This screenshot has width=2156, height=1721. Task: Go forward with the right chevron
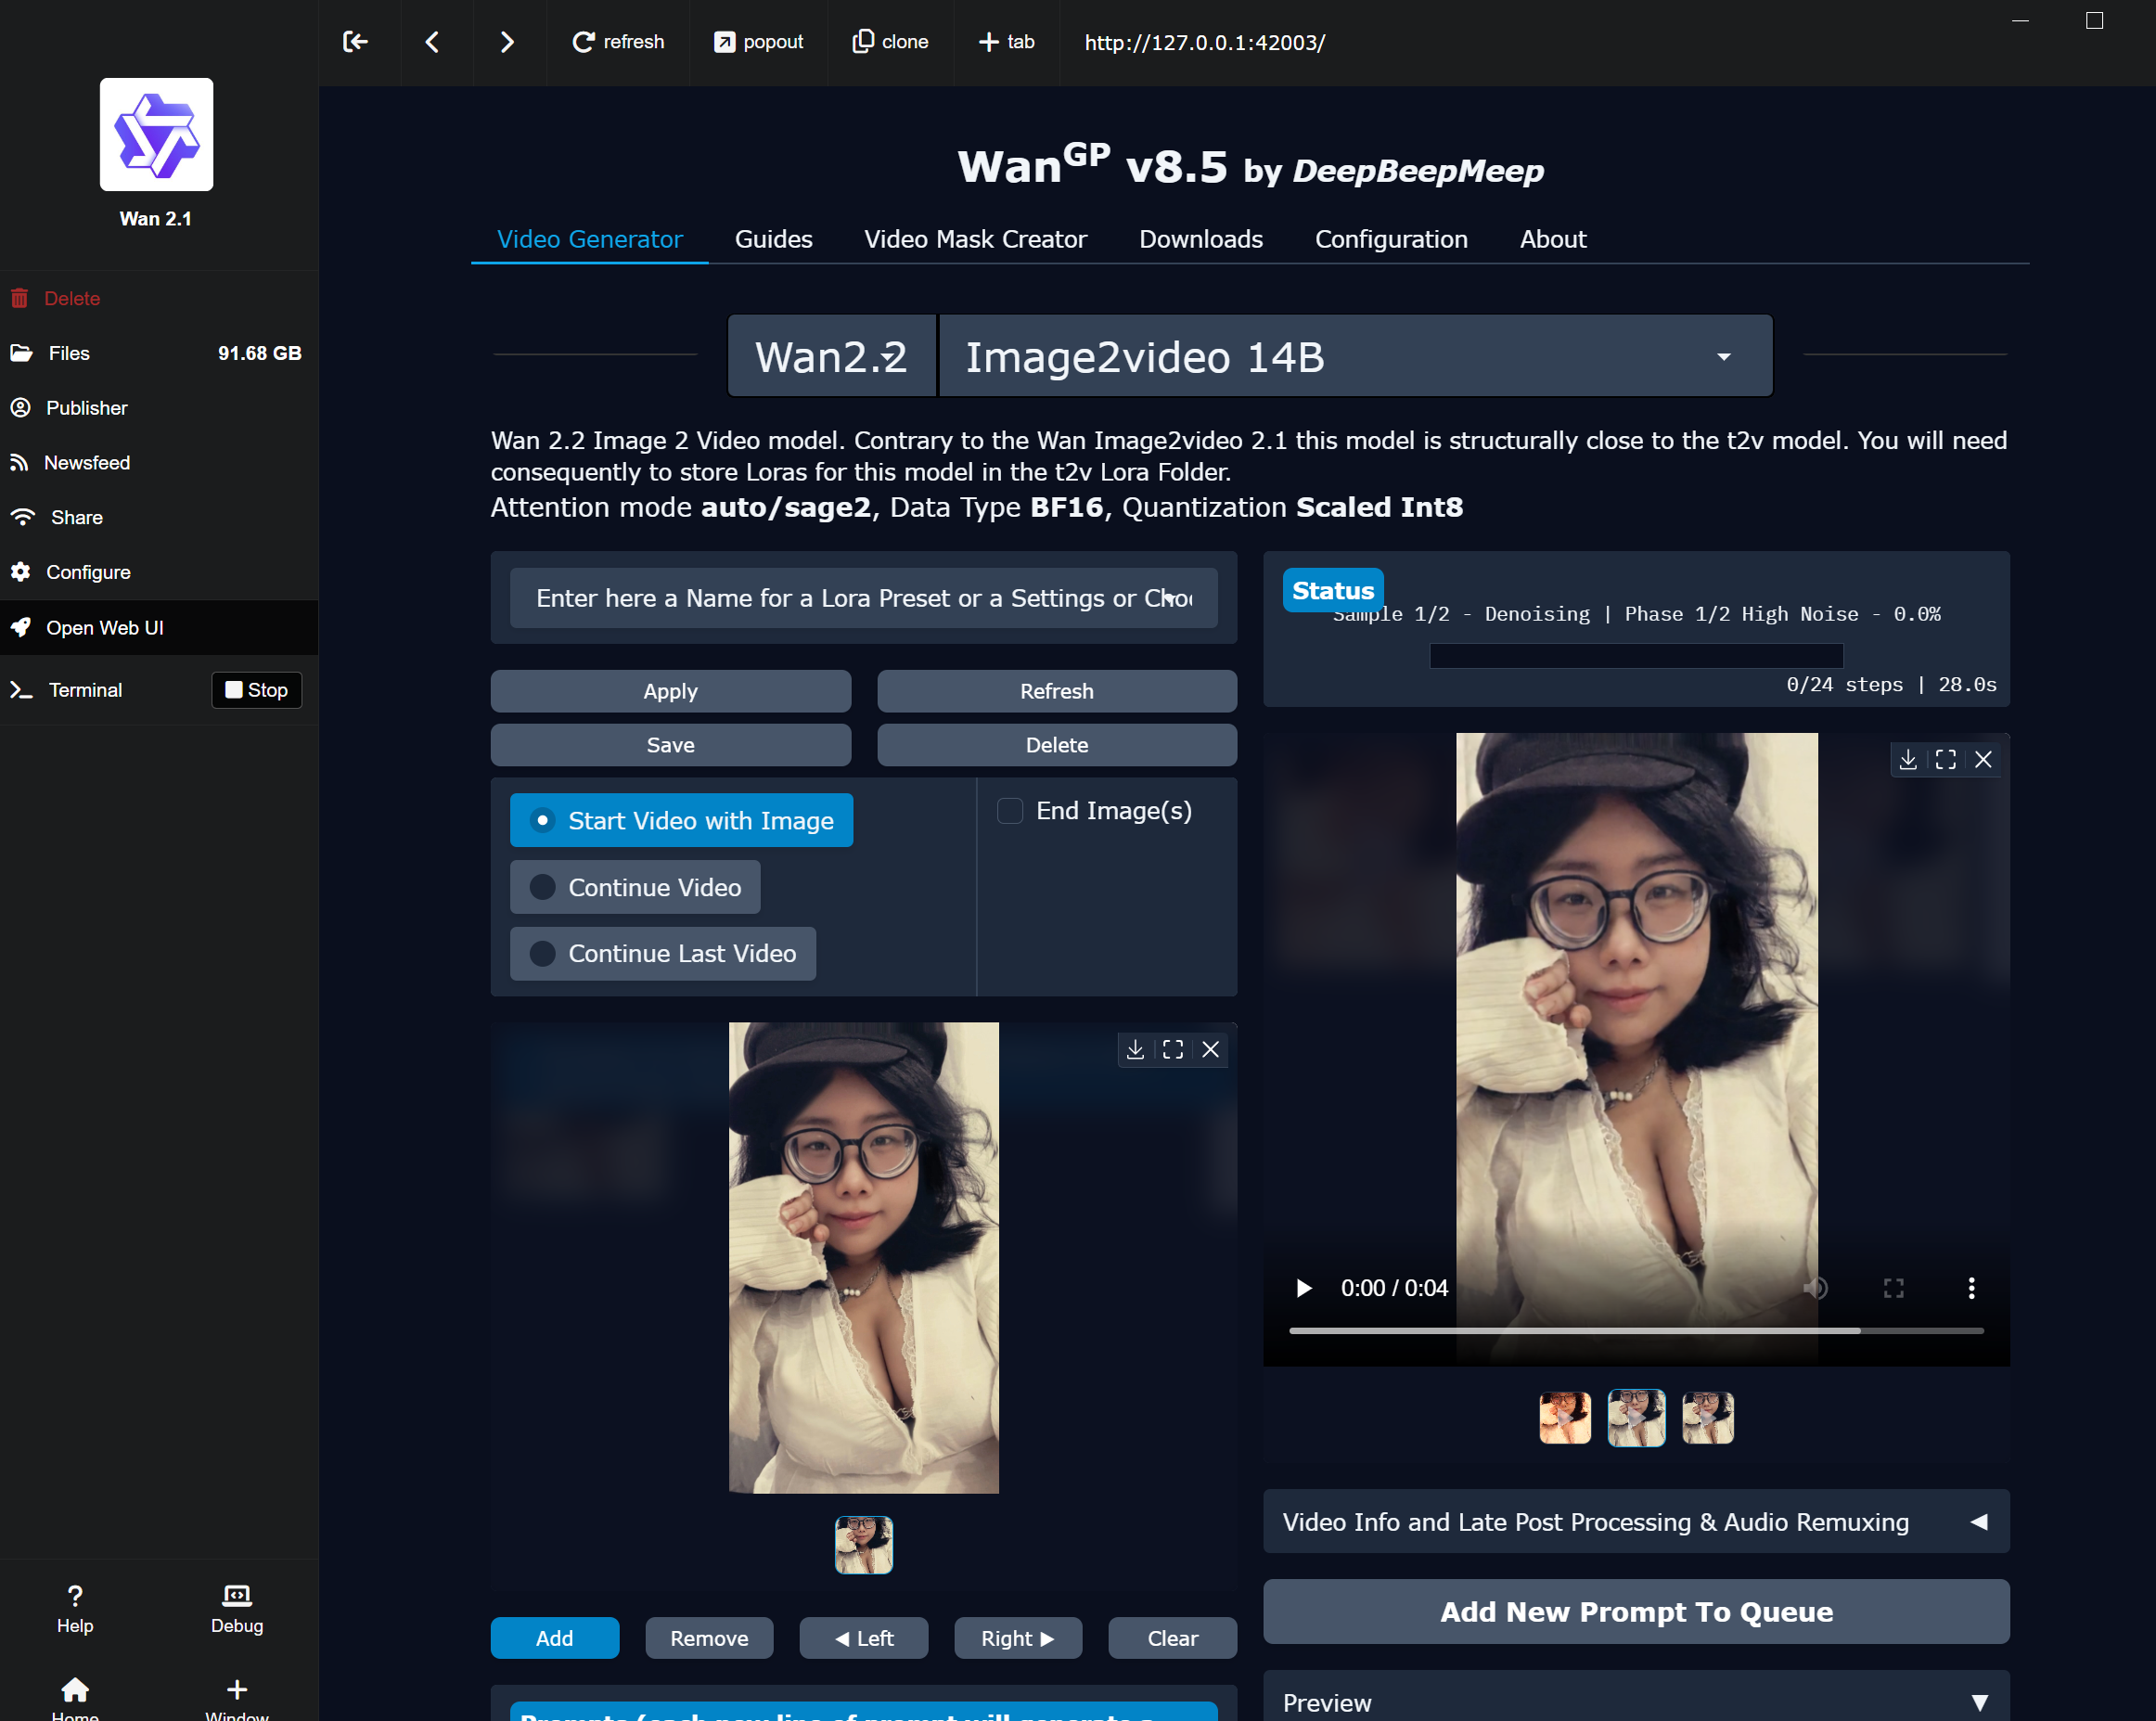point(507,42)
